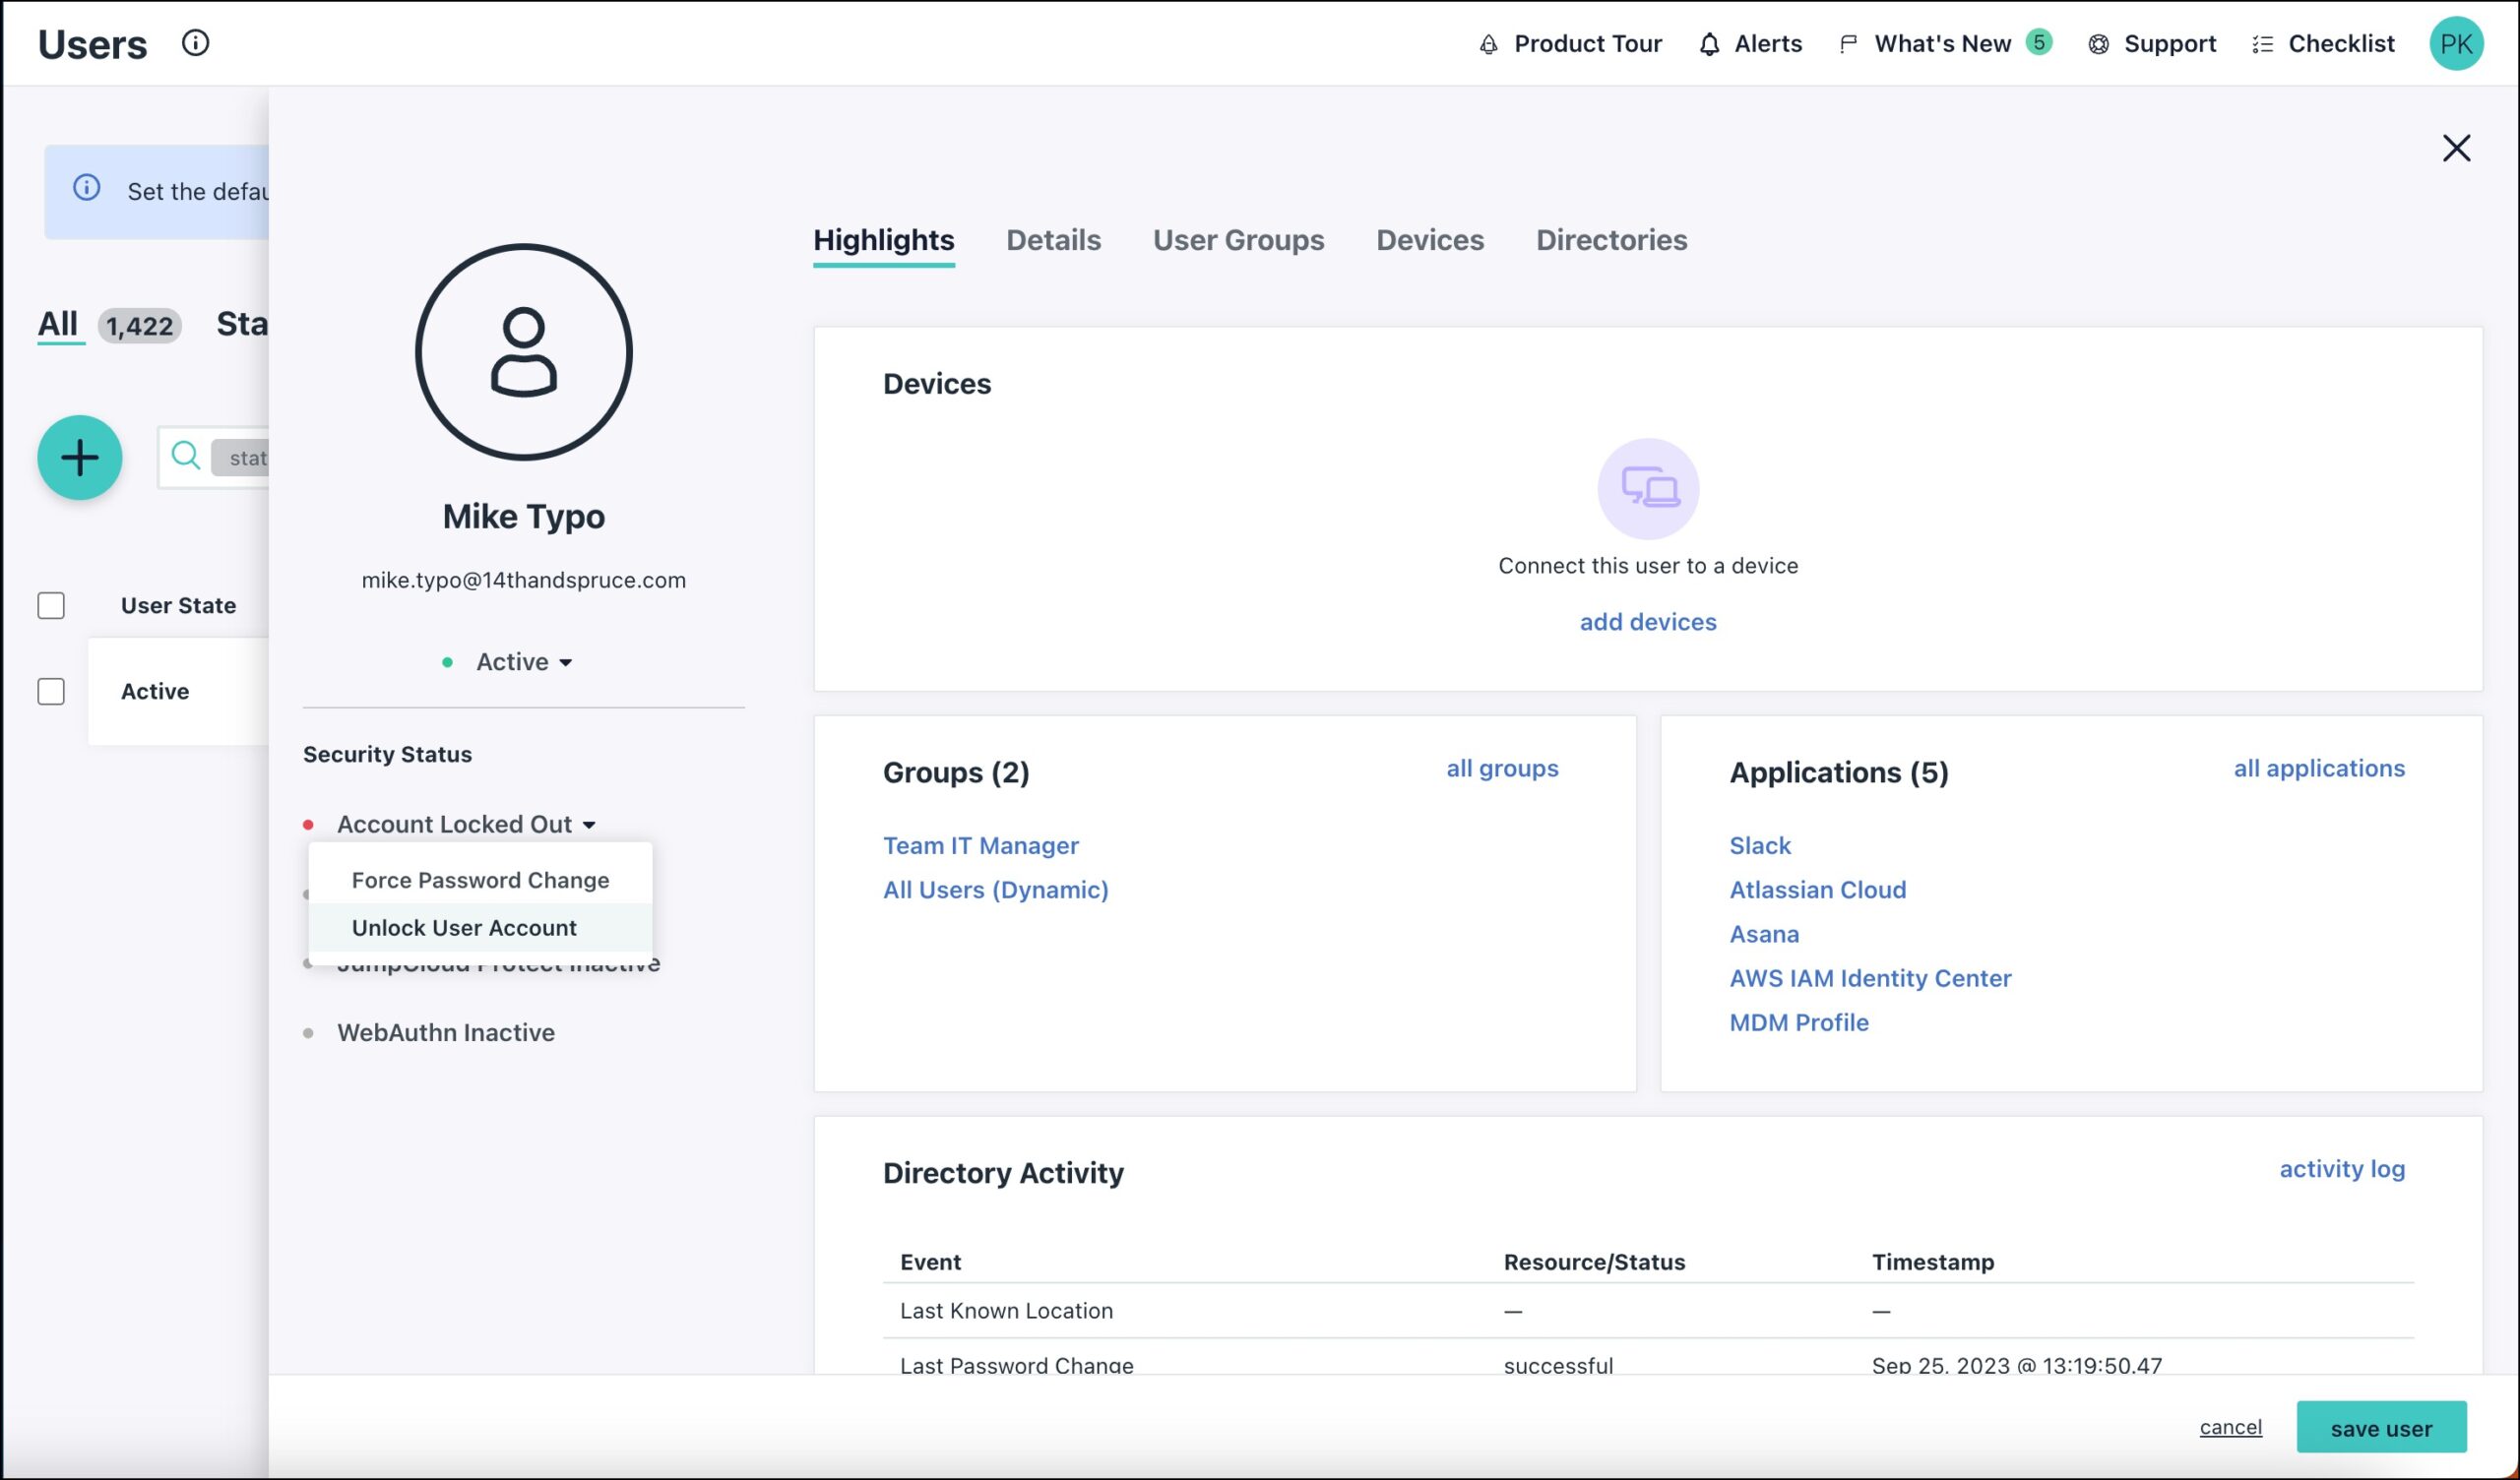Select Unlock User Account option
Screen dimensions: 2520x1480
point(464,927)
